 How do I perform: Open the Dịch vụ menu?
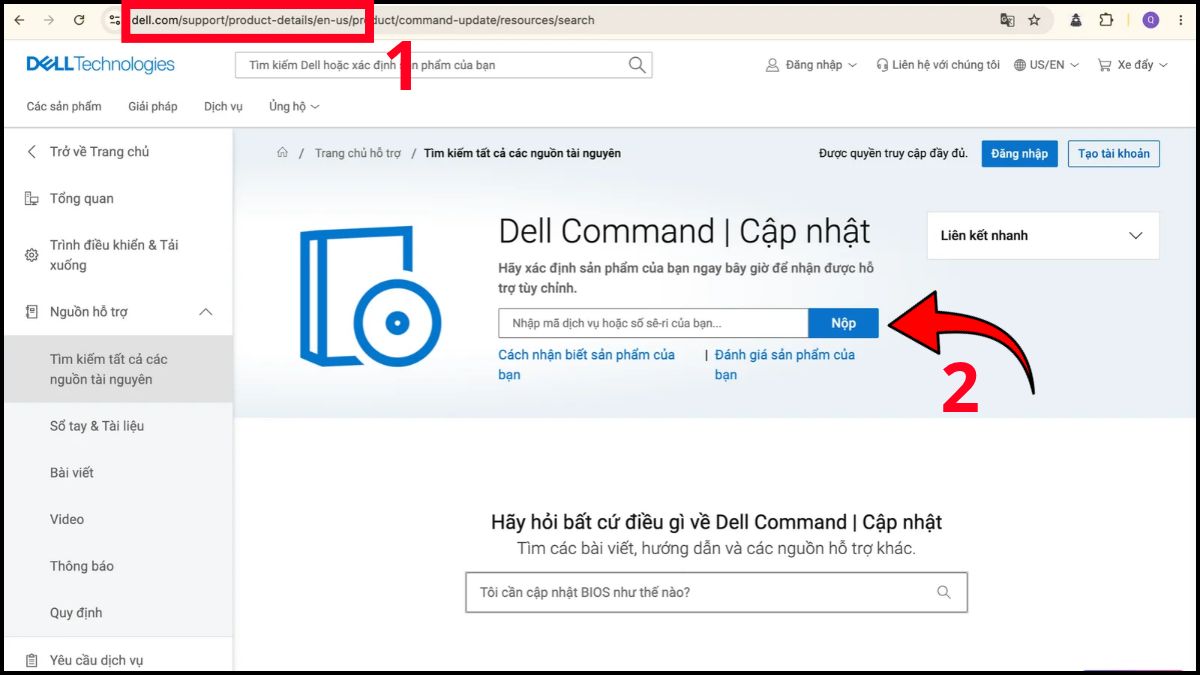(x=223, y=106)
